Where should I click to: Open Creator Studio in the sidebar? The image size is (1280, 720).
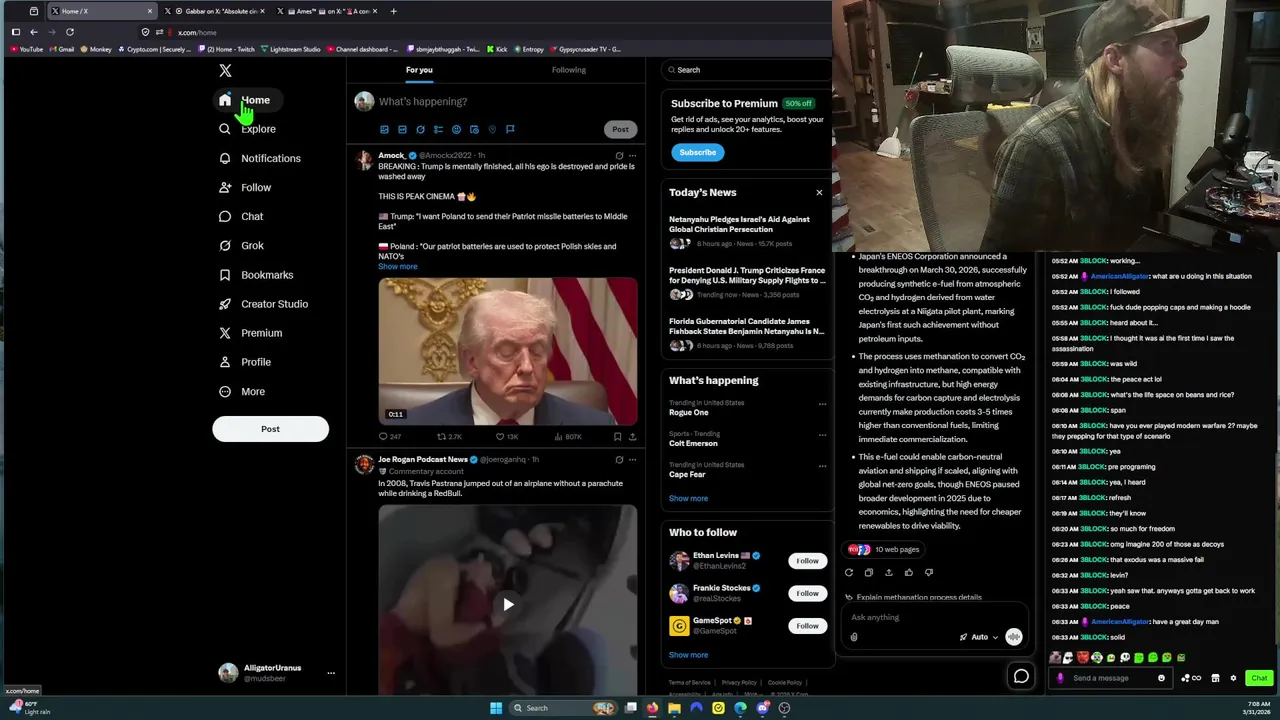click(263, 304)
